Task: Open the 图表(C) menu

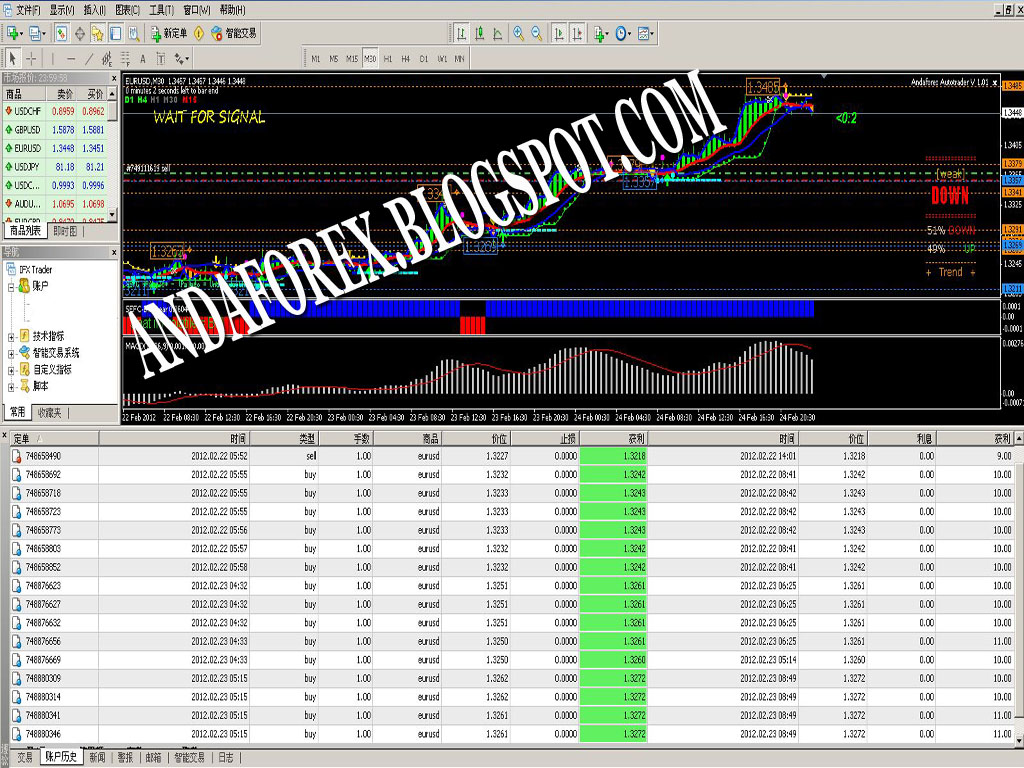Action: coord(127,10)
